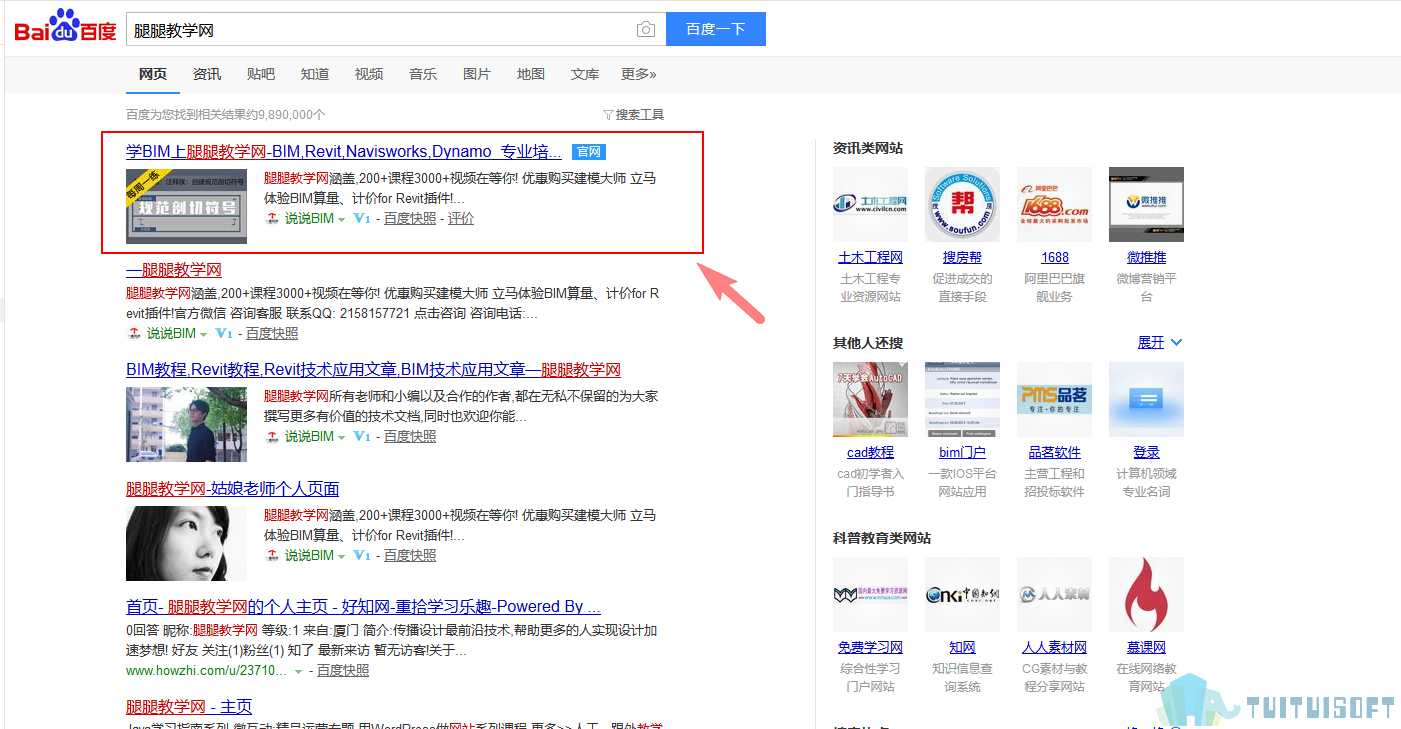The image size is (1401, 729).
Task: Open the 学BIM上腿腿教学网 result title
Action: coord(344,152)
